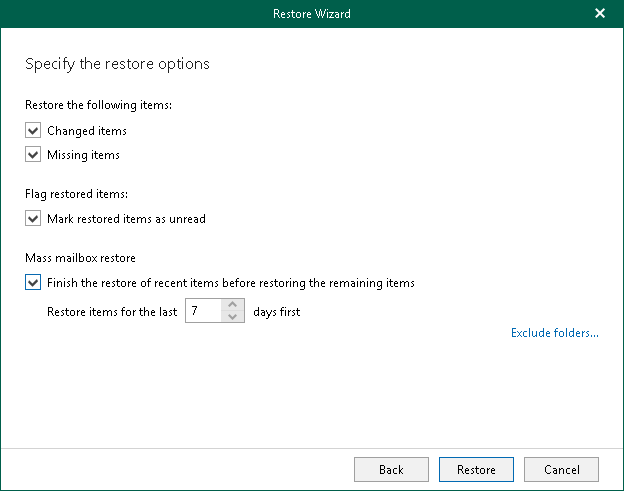Image resolution: width=624 pixels, height=491 pixels.
Task: Click the Restore Wizard title bar
Action: click(311, 14)
